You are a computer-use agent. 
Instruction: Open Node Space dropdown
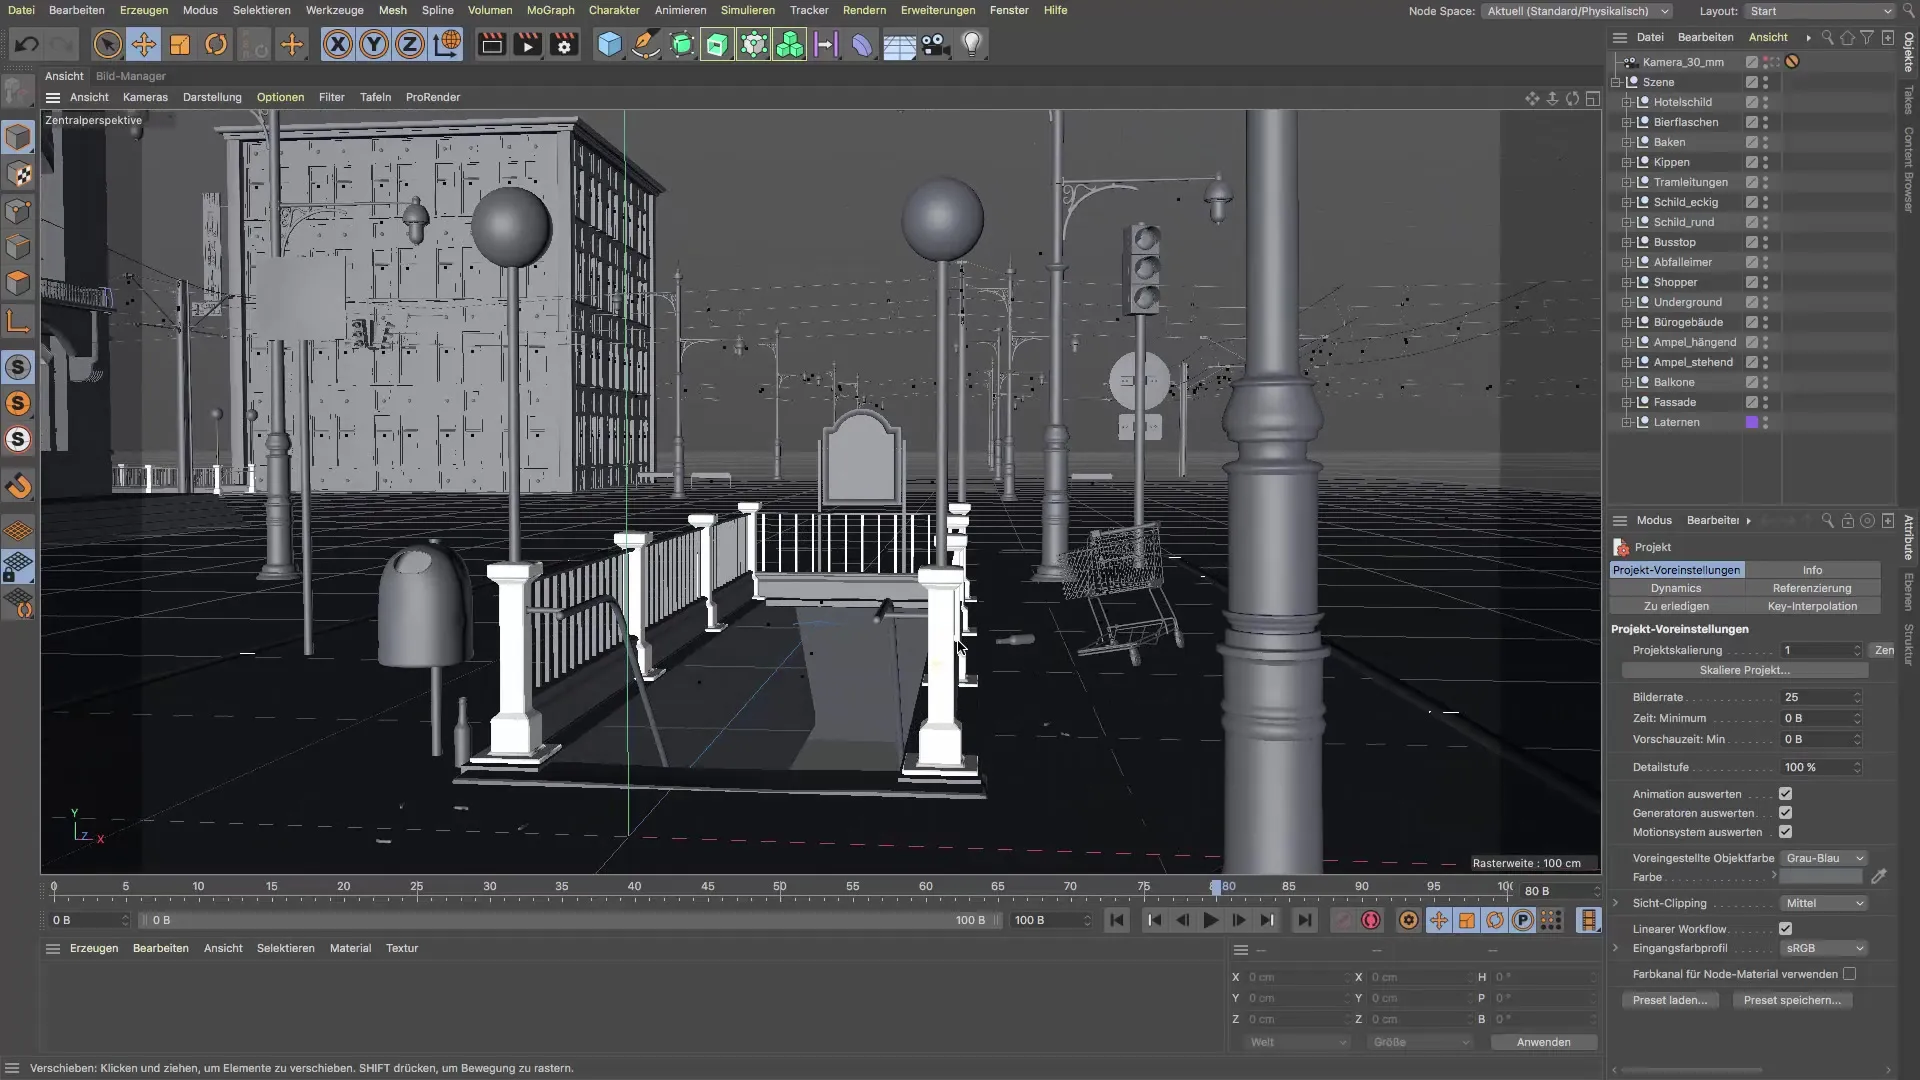pos(1577,11)
